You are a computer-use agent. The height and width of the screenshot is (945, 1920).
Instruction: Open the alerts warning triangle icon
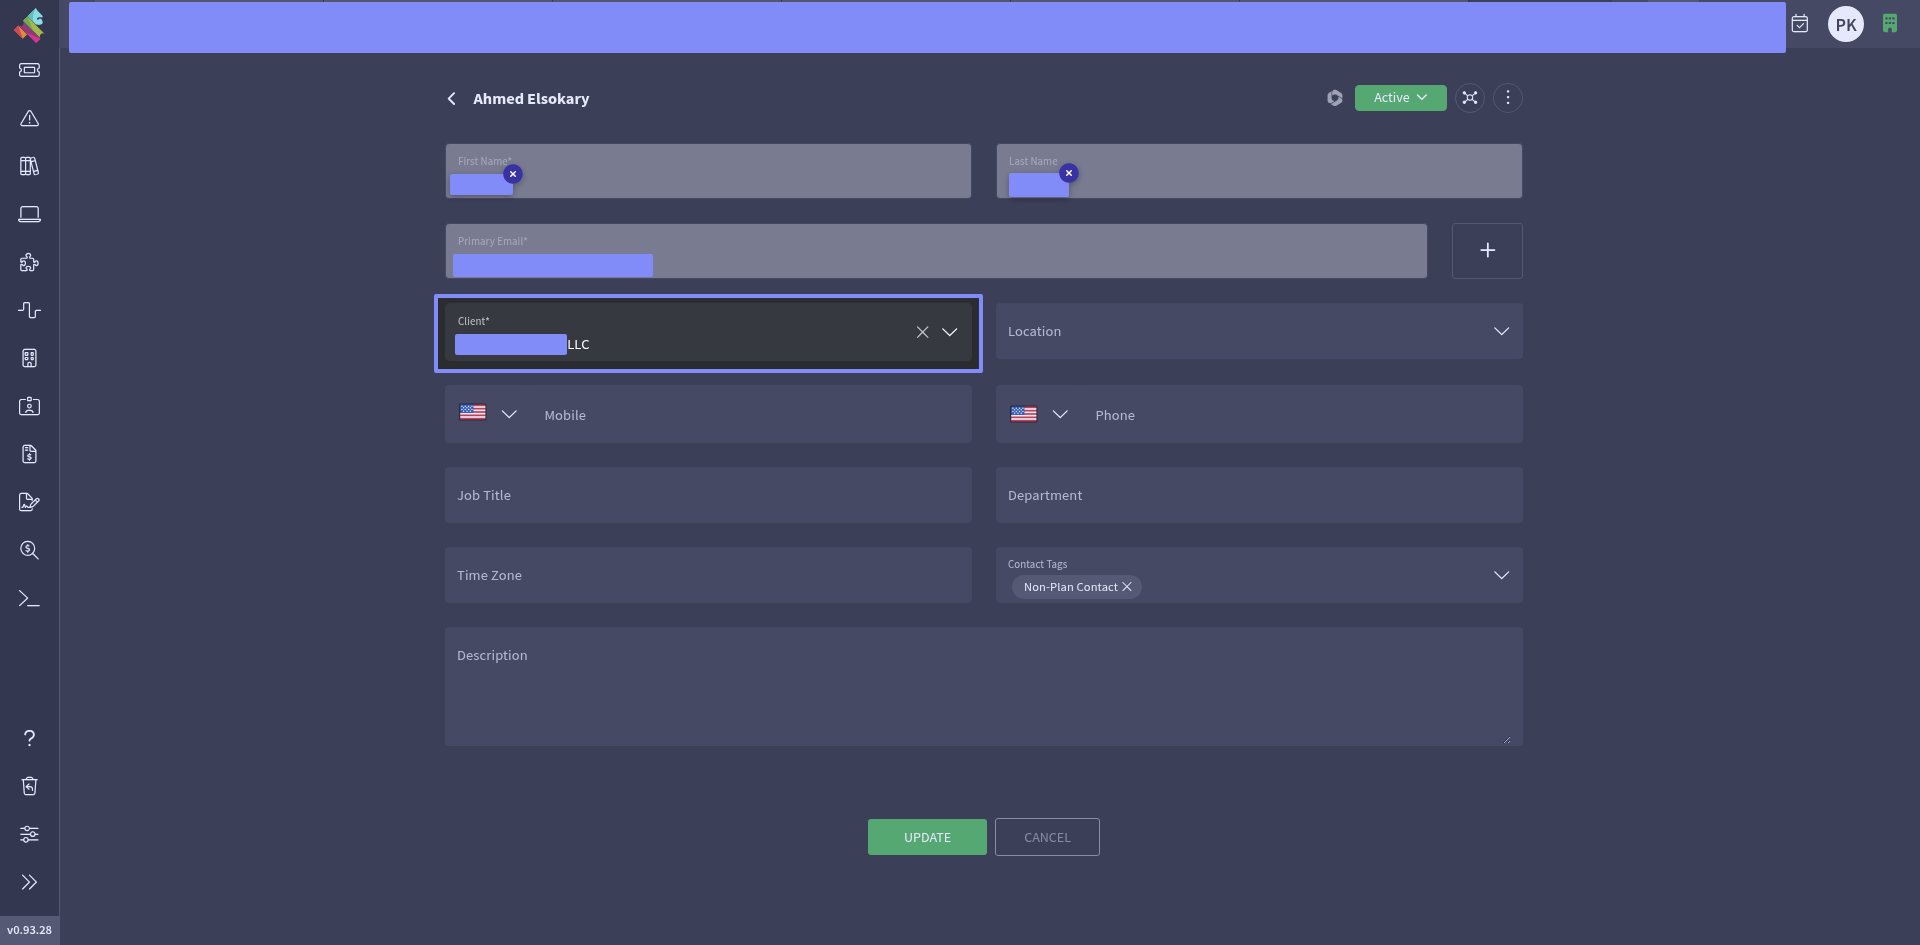pyautogui.click(x=29, y=118)
